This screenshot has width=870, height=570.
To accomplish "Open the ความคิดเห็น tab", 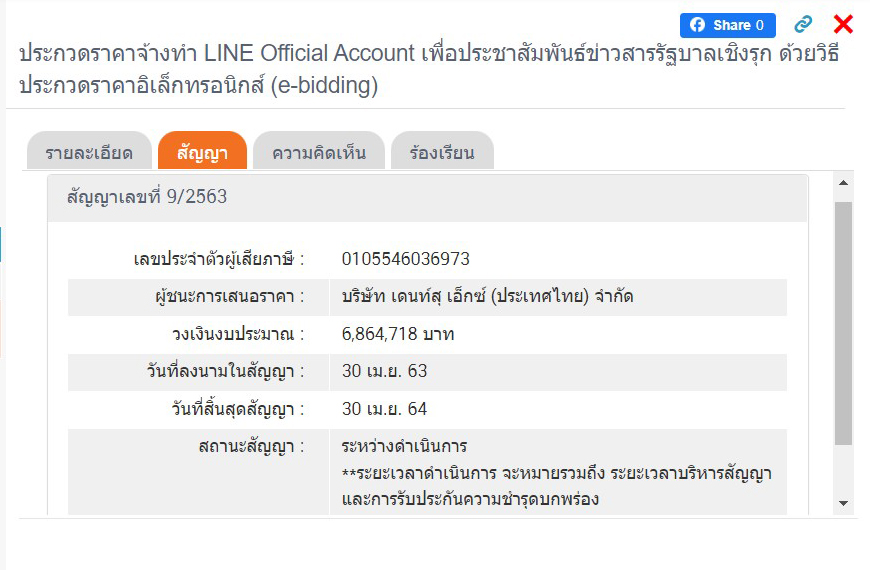I will pyautogui.click(x=319, y=153).
